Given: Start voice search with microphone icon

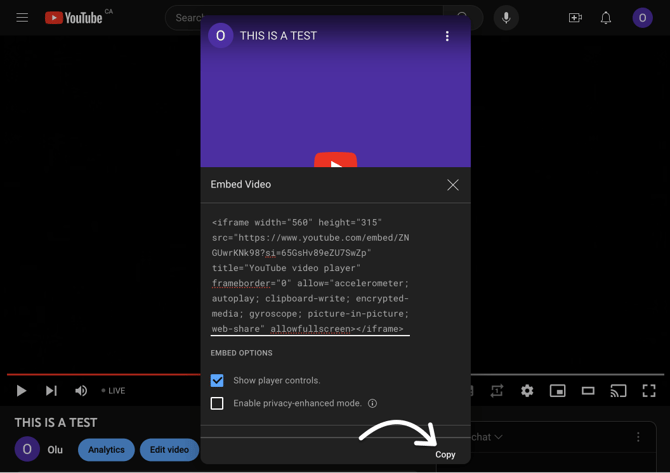Looking at the screenshot, I should tap(506, 18).
